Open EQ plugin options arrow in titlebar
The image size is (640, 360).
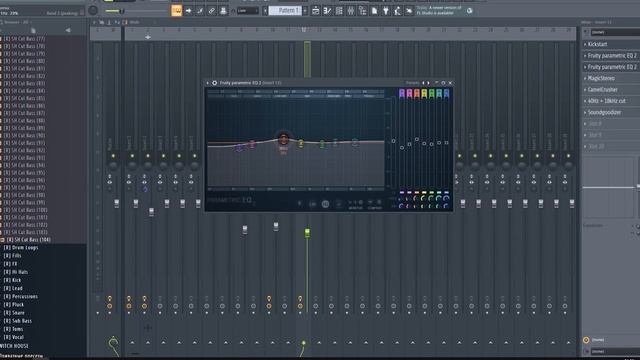click(x=207, y=83)
